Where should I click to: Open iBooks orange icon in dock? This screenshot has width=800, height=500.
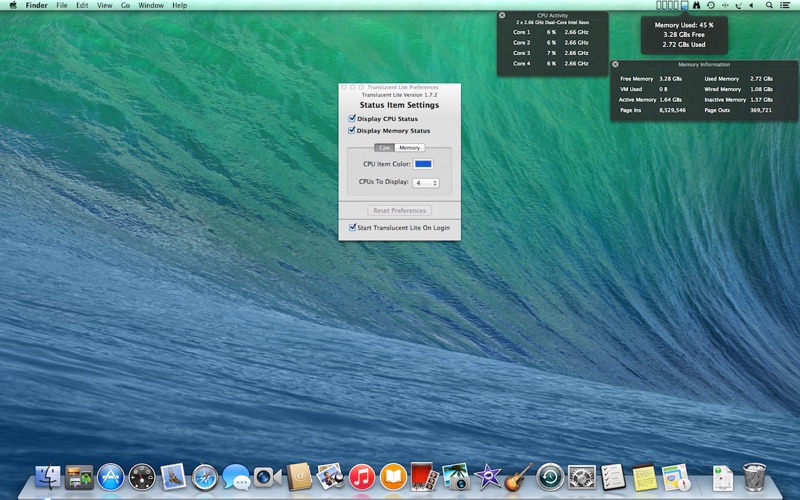click(x=393, y=478)
